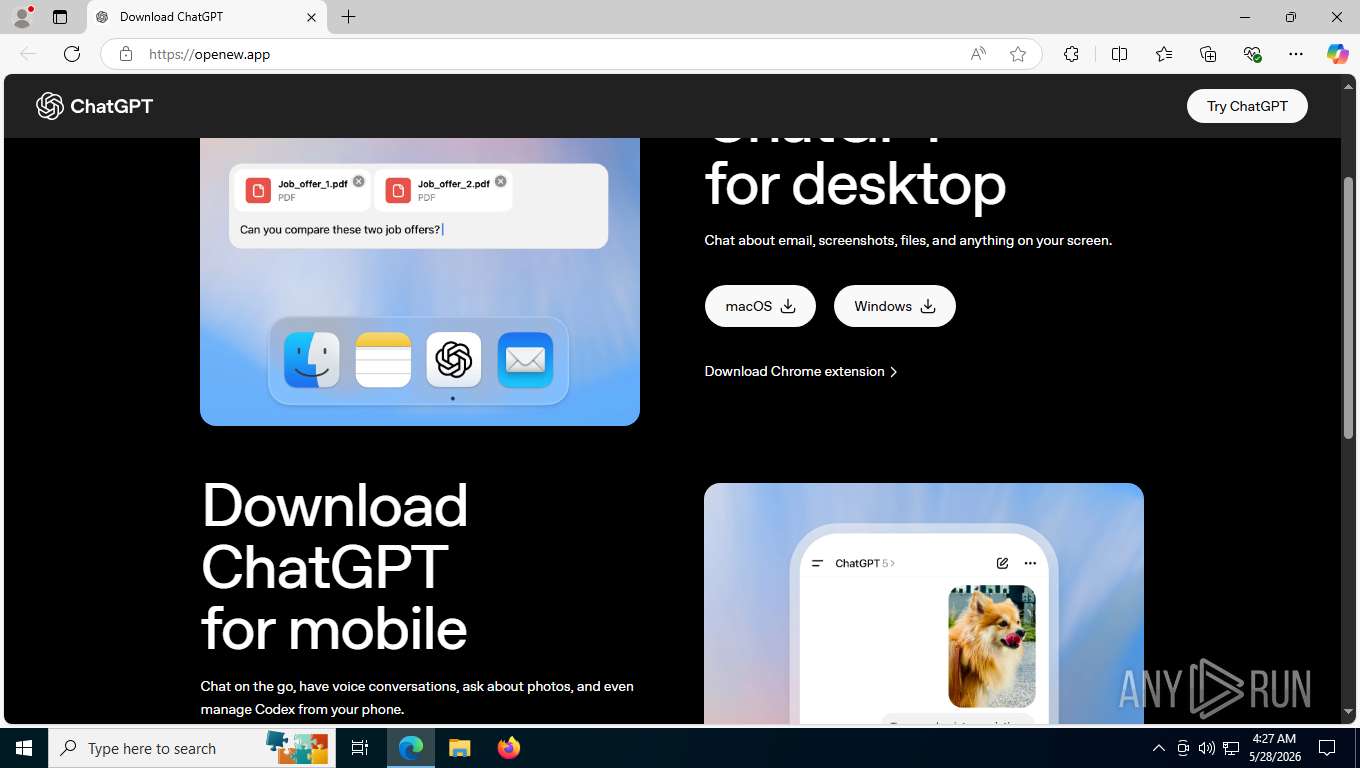Click the dog photo thumbnail
This screenshot has width=1360, height=768.
pyautogui.click(x=992, y=646)
